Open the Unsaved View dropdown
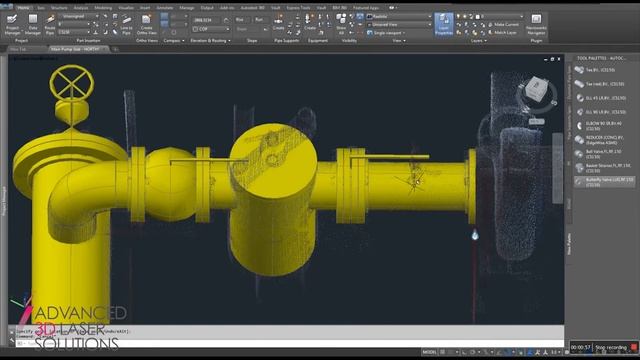Image resolution: width=640 pixels, height=360 pixels. coord(399,24)
